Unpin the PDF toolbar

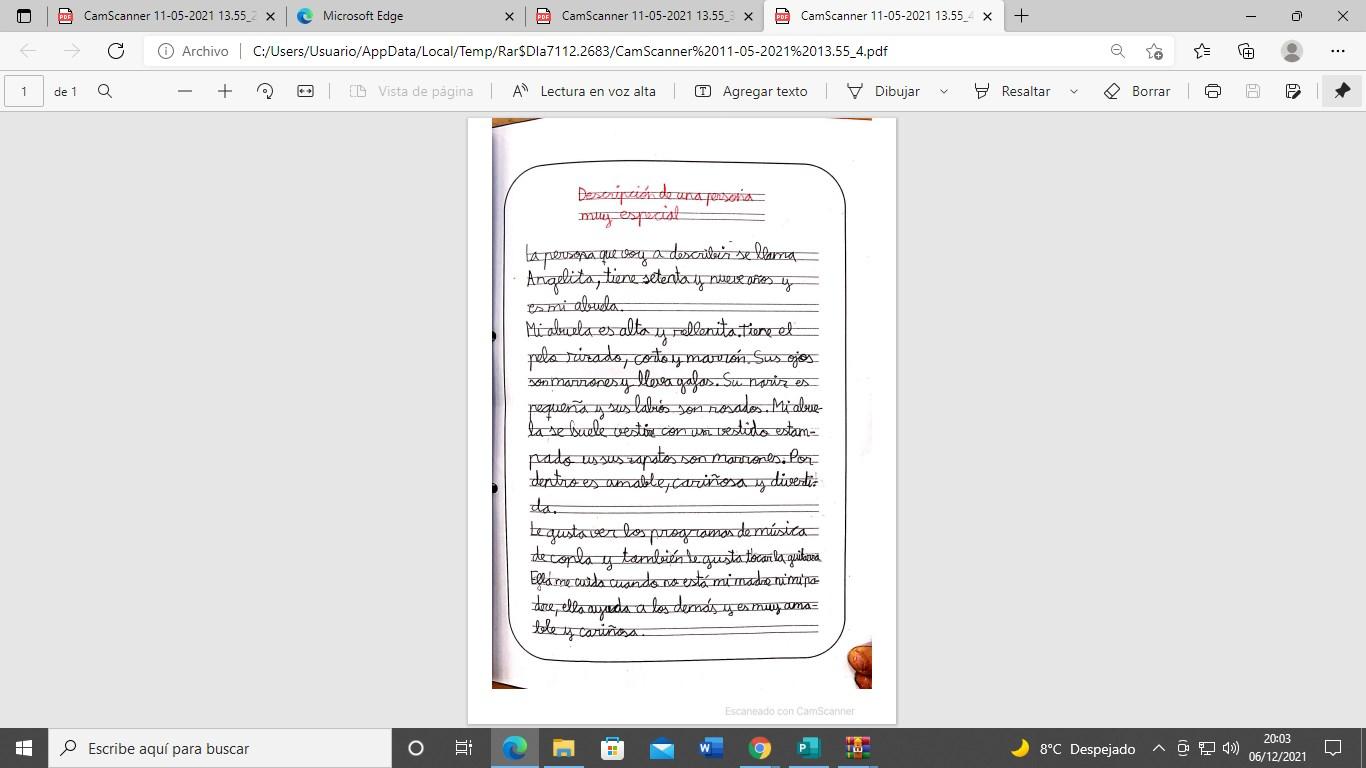(1342, 91)
